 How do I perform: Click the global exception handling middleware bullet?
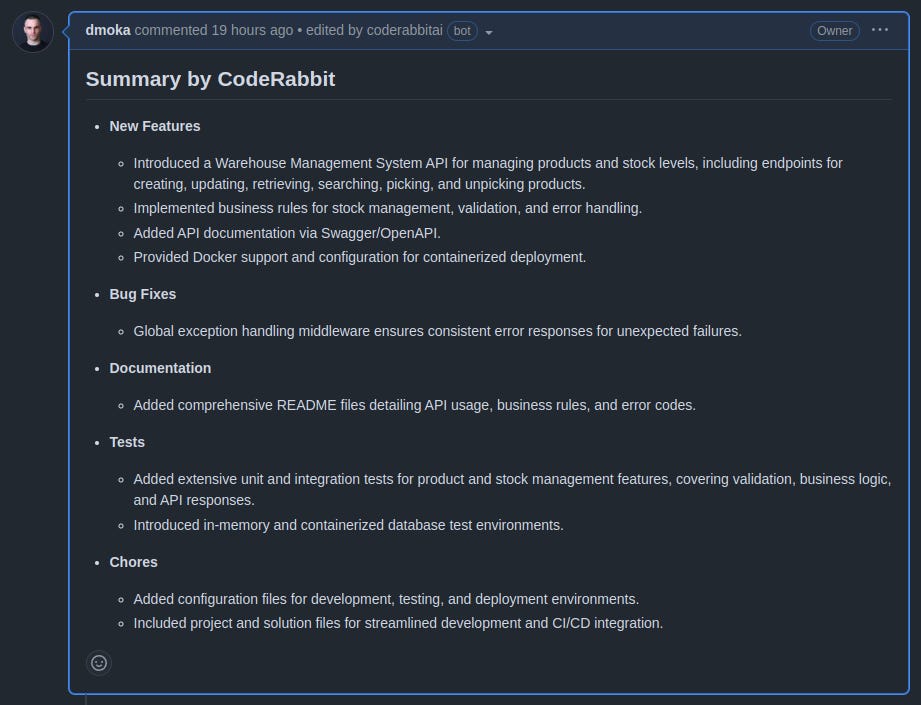[x=438, y=331]
